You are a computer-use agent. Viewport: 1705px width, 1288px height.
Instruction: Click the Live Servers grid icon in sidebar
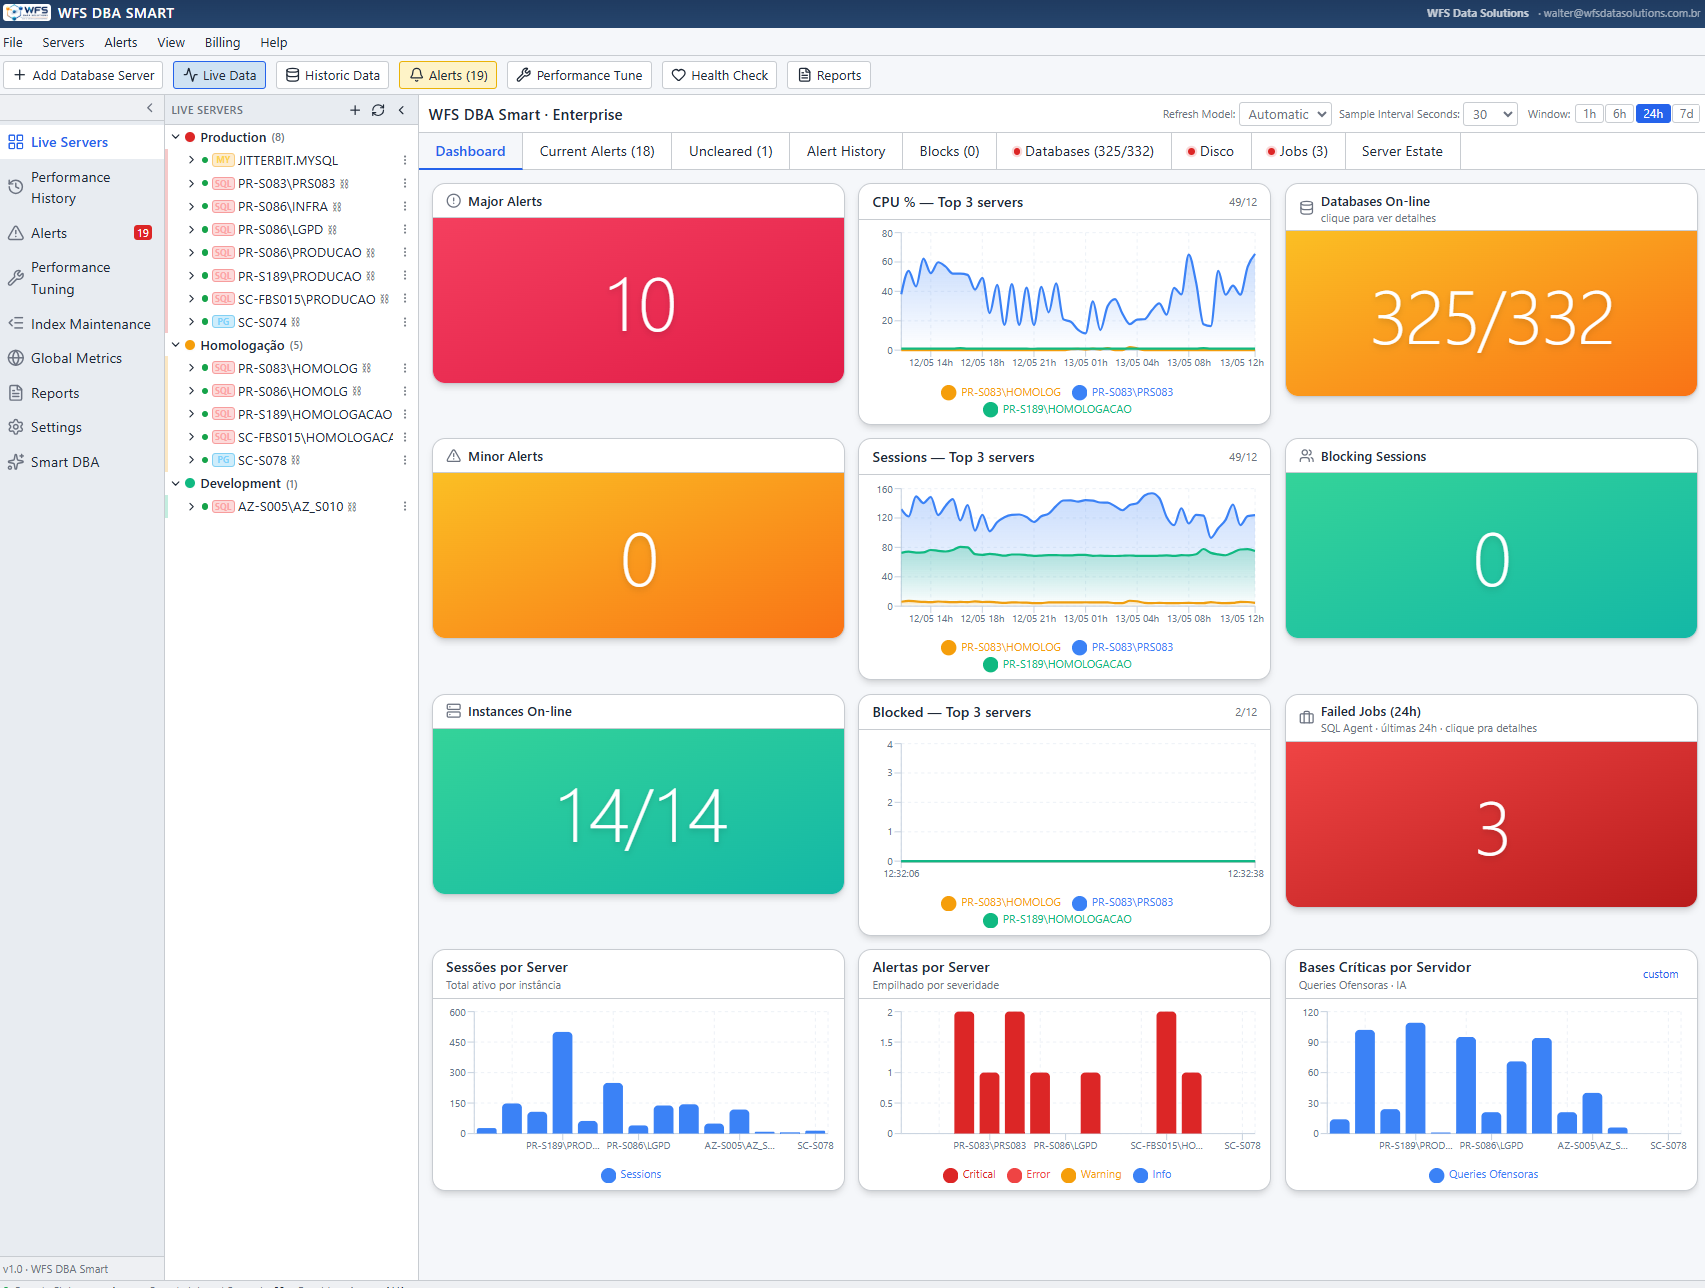point(16,142)
